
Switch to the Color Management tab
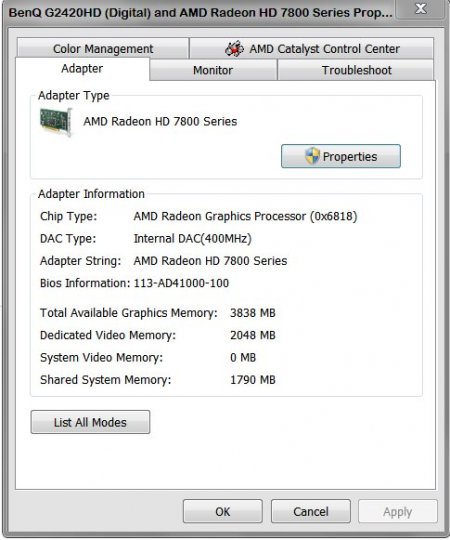[x=103, y=49]
